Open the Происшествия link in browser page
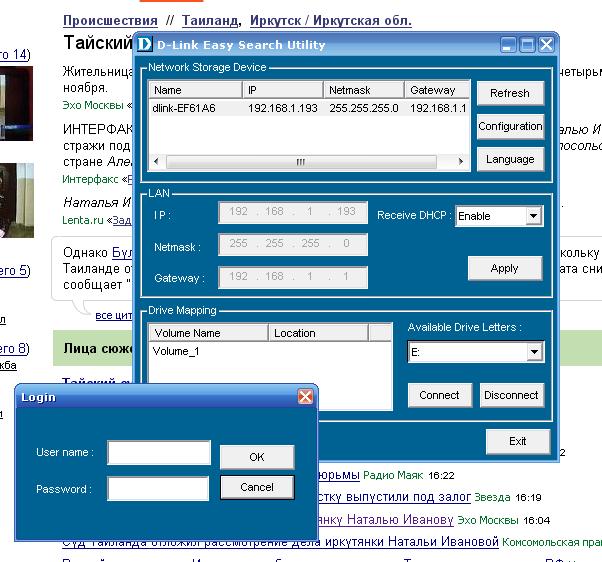The height and width of the screenshot is (562, 602). point(110,20)
